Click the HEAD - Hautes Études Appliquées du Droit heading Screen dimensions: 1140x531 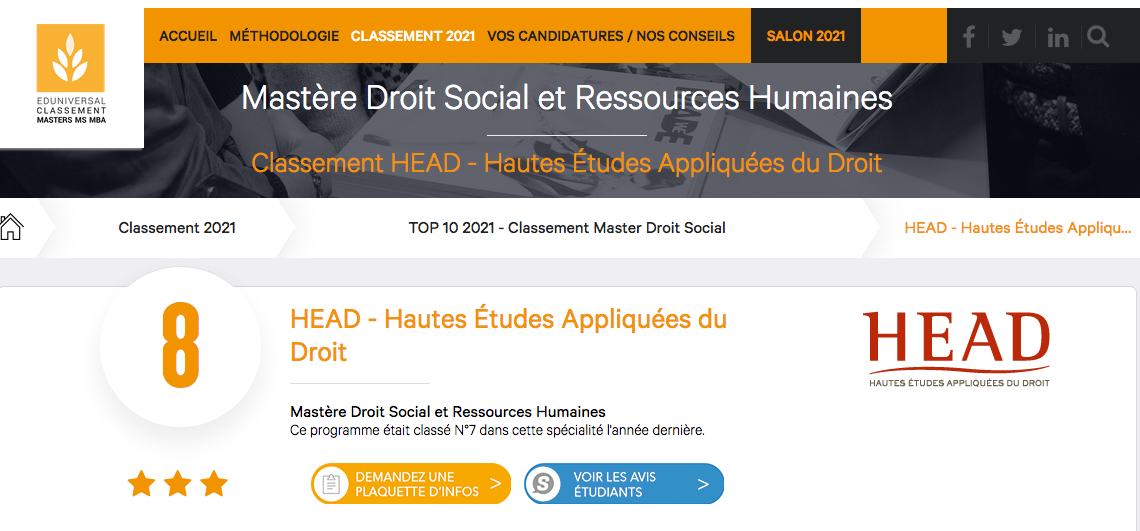[x=508, y=335]
